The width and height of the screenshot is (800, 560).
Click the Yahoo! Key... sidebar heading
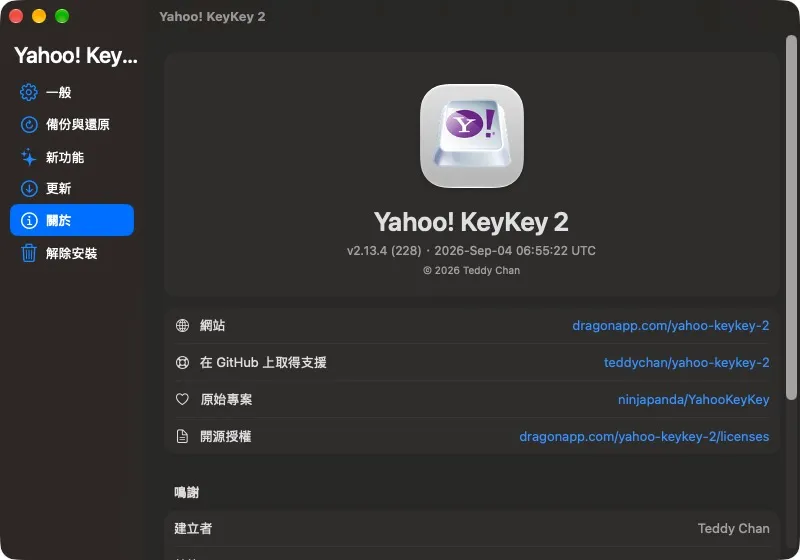pos(76,56)
